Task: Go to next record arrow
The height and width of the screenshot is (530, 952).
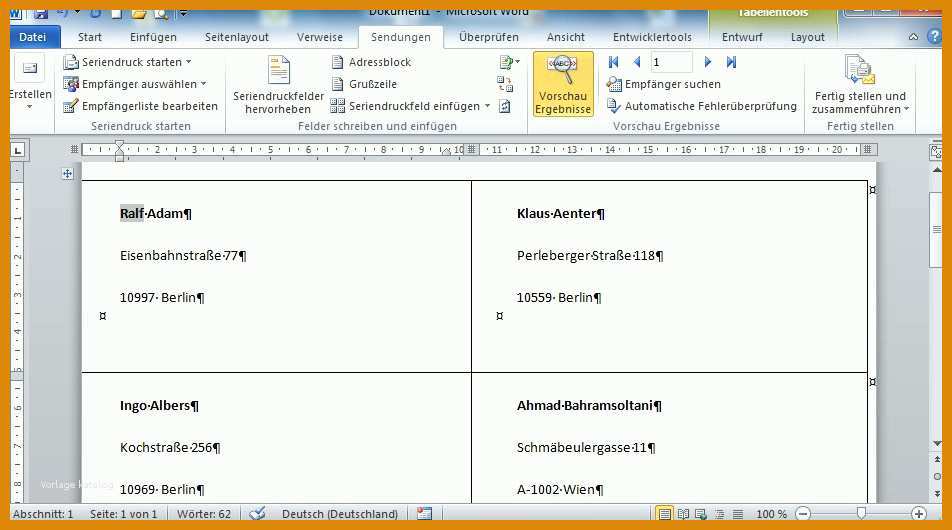Action: point(707,62)
